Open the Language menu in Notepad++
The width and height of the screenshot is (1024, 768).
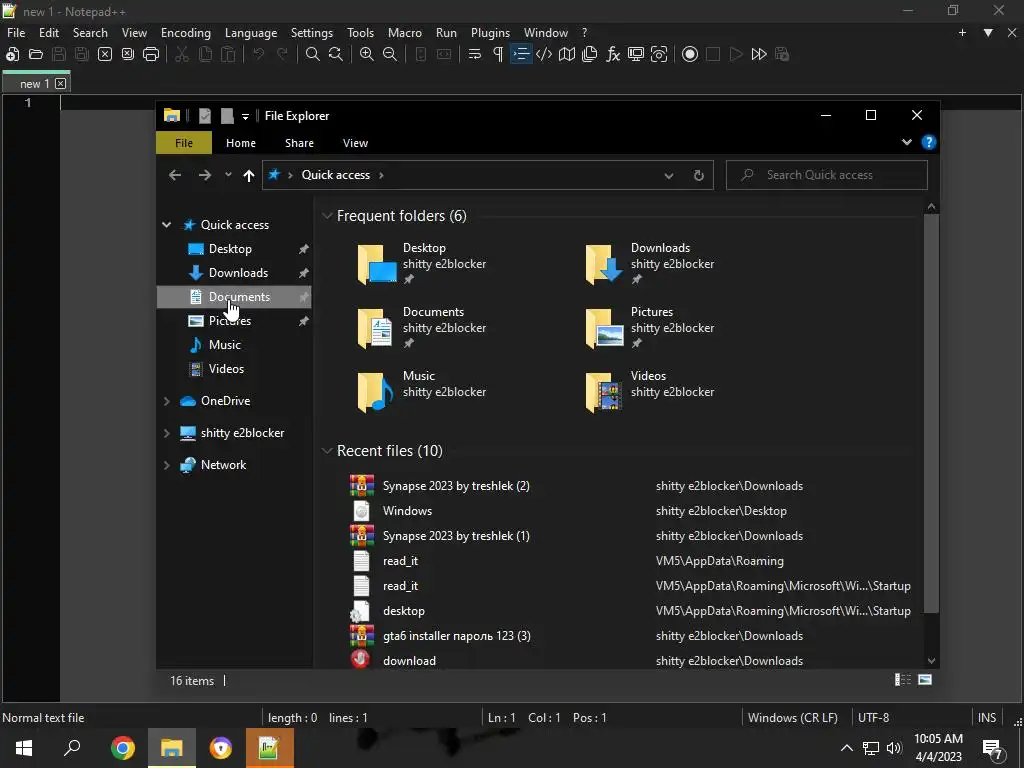[251, 33]
